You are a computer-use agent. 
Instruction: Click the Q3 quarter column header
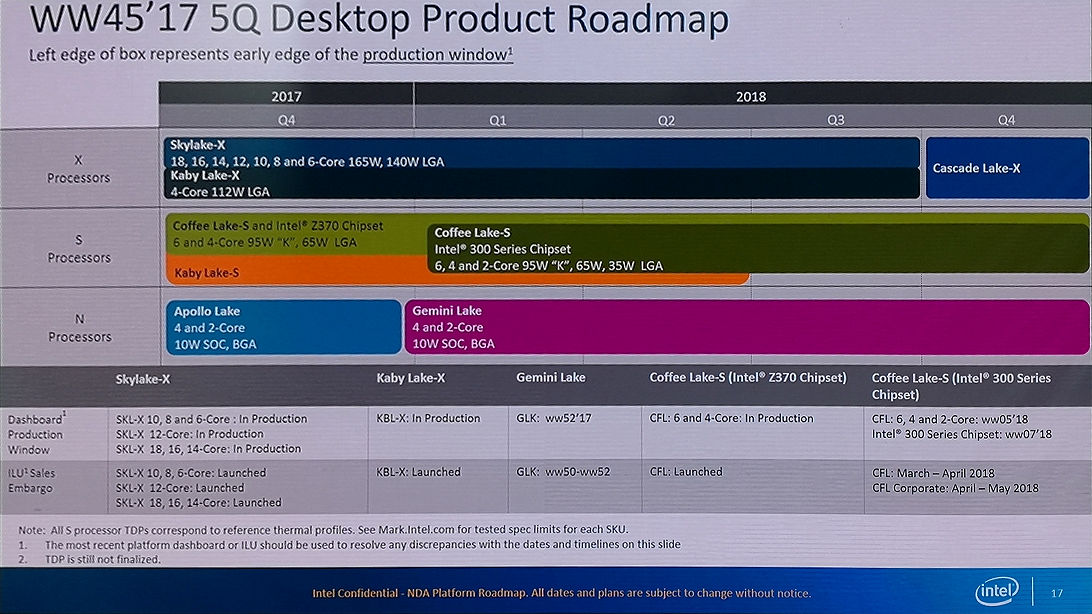pos(836,120)
